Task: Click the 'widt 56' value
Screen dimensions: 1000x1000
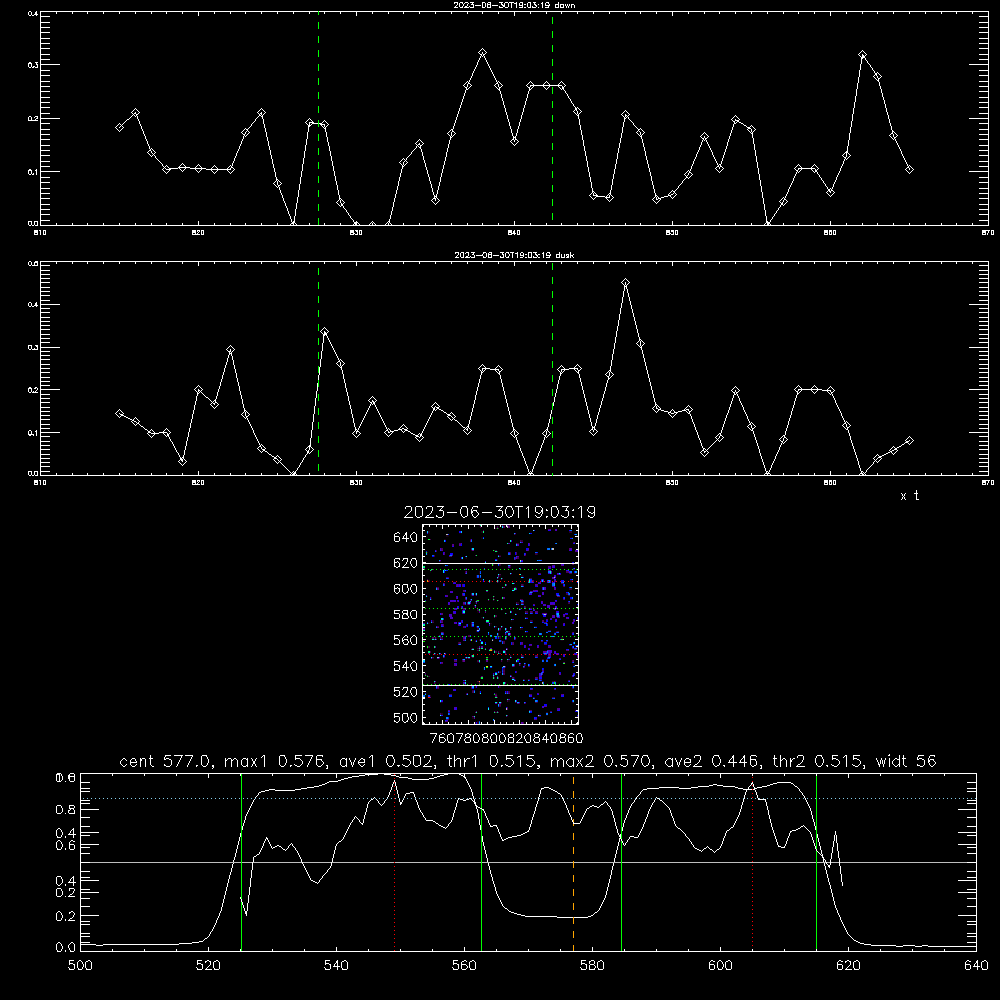Action: pyautogui.click(x=906, y=761)
